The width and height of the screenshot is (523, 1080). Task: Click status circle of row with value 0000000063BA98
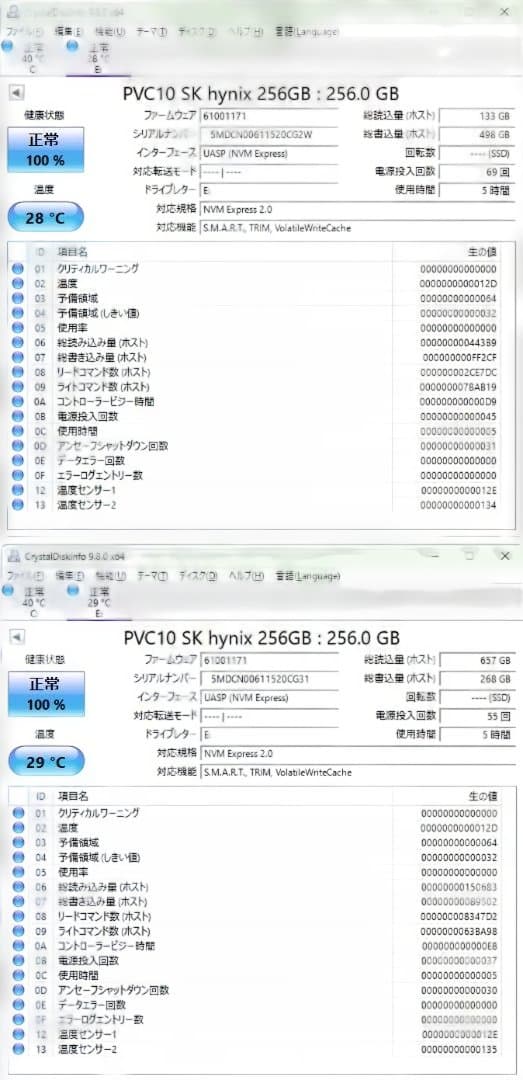coord(18,931)
